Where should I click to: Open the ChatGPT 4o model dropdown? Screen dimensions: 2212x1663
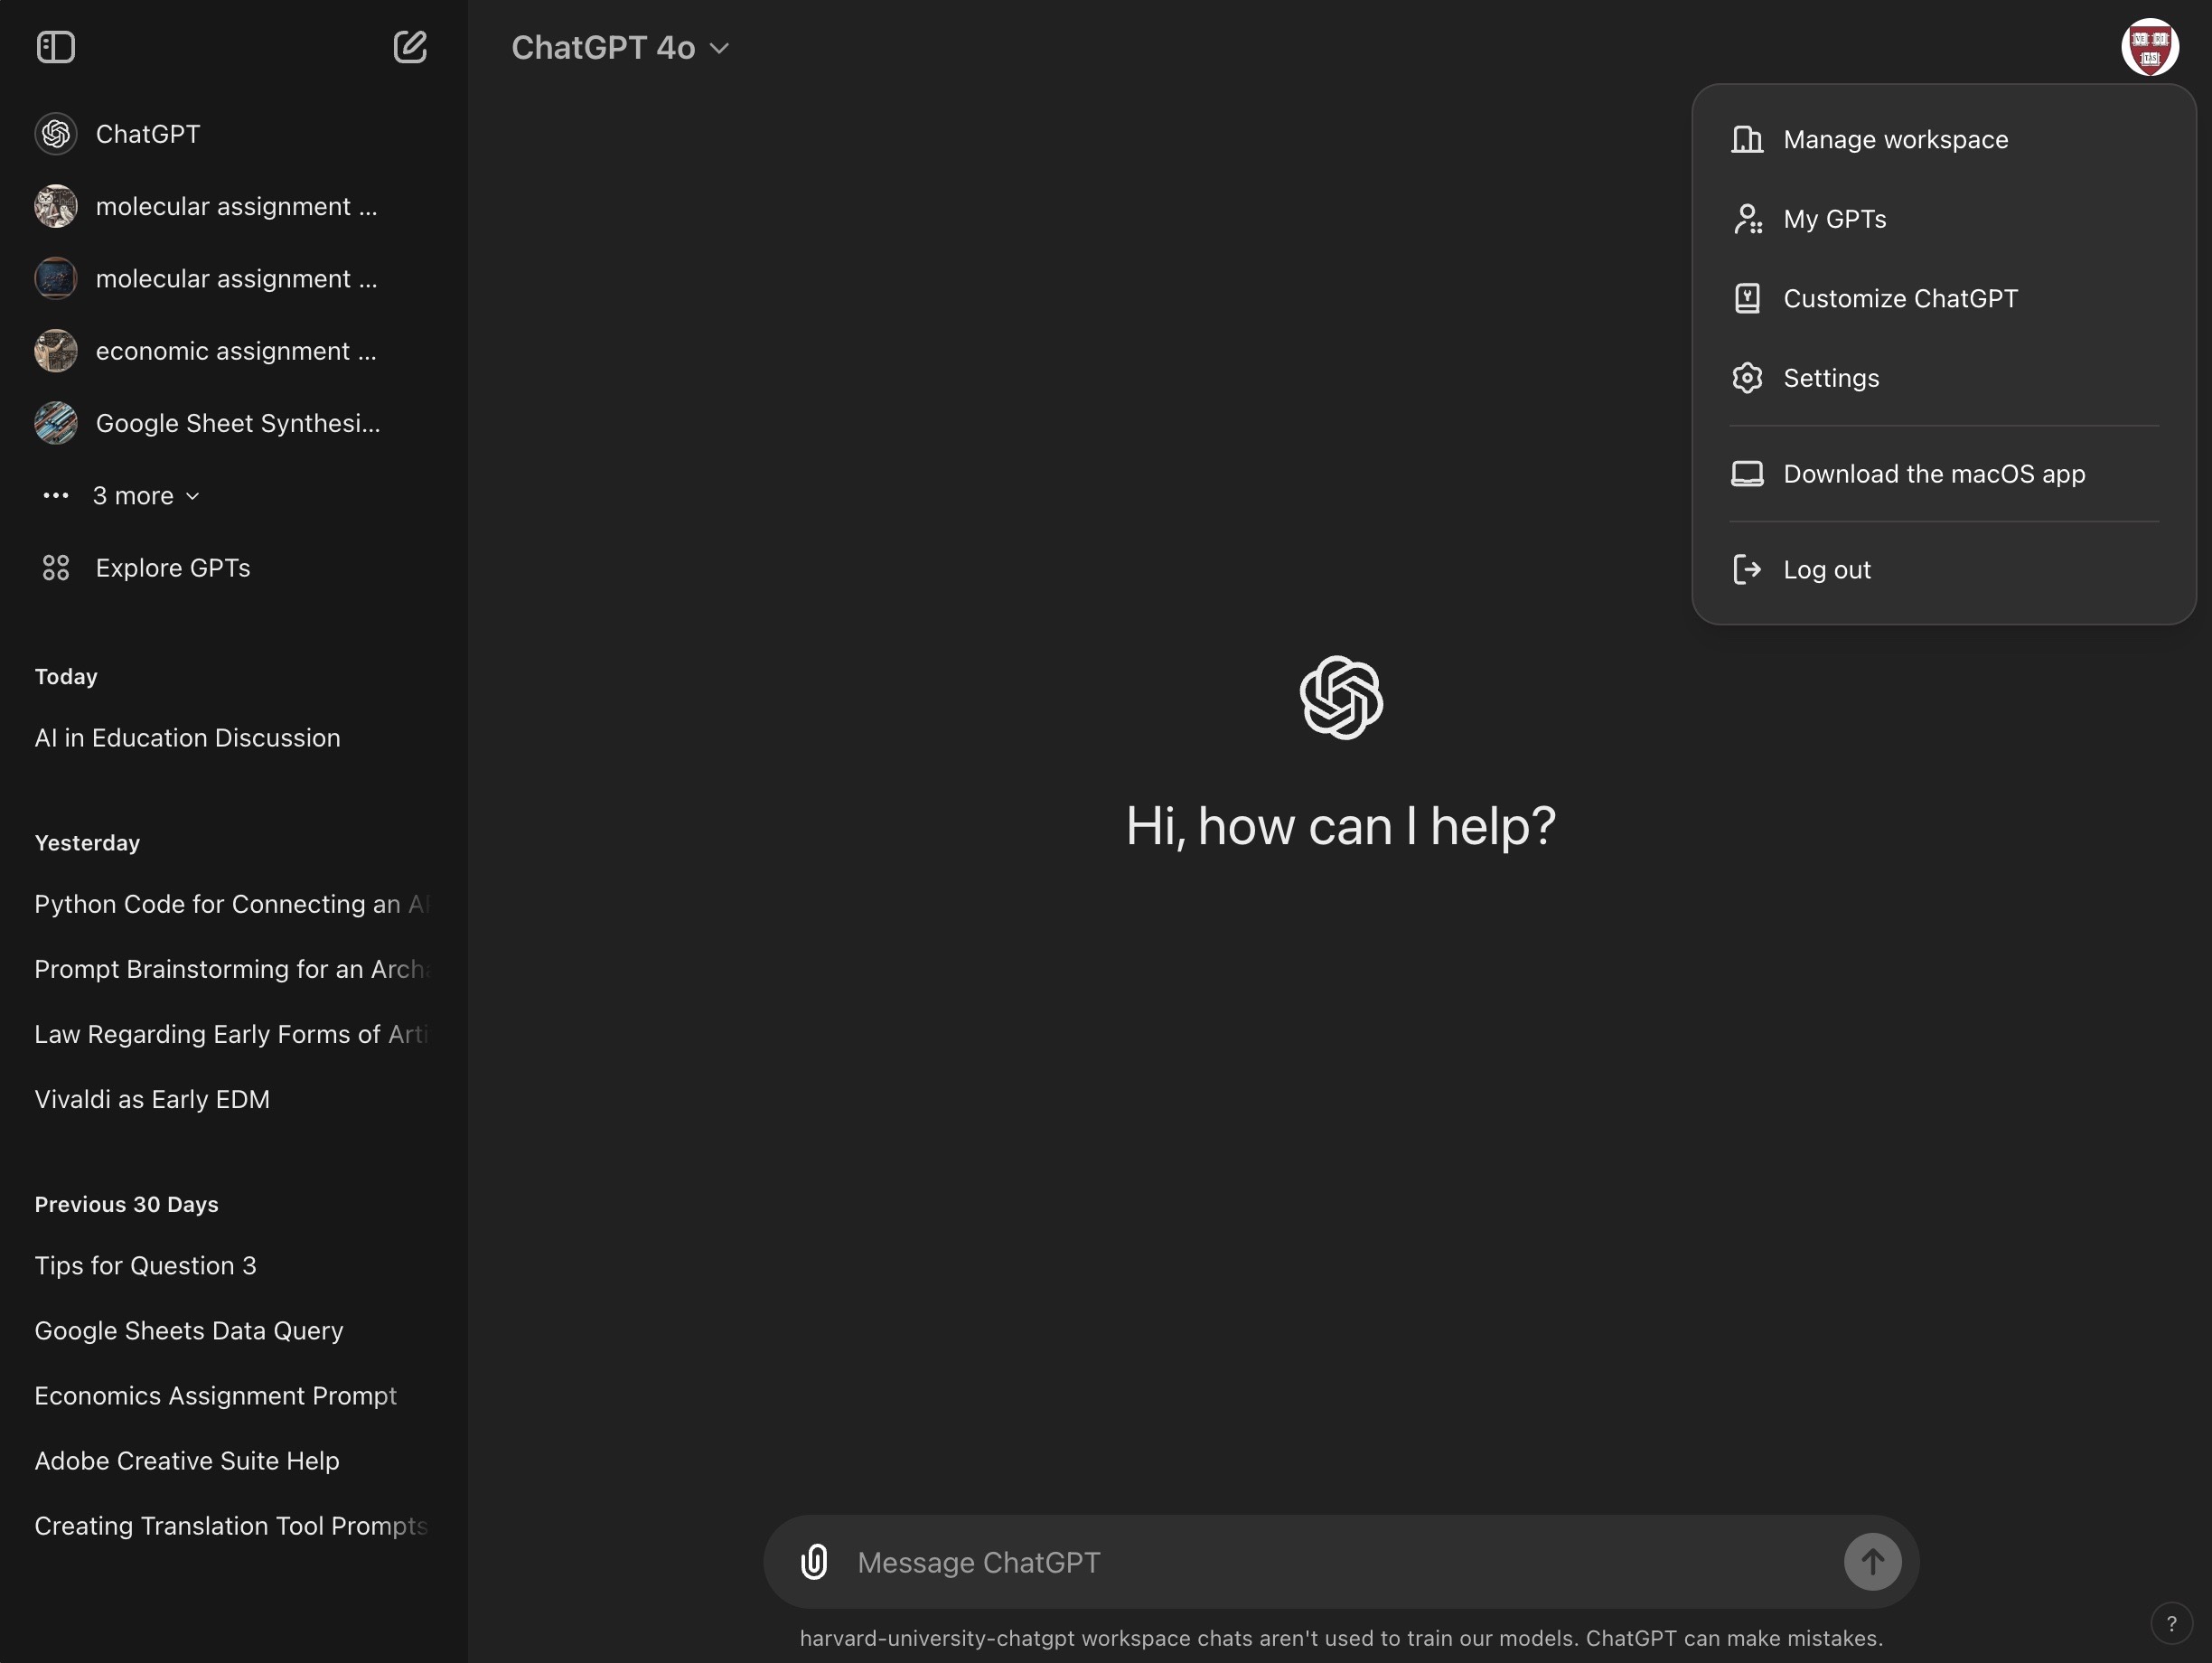(x=620, y=48)
